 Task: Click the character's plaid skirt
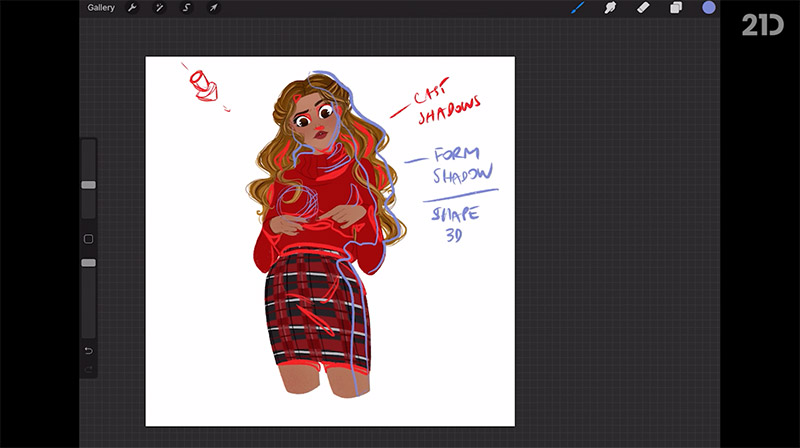click(315, 310)
